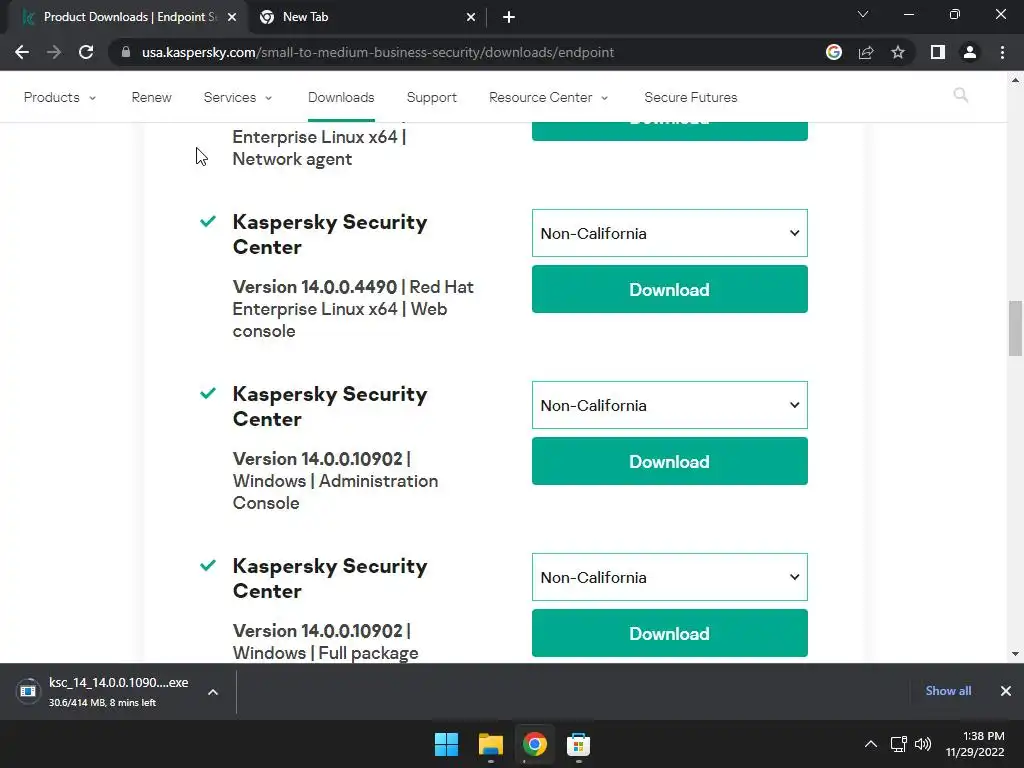Open the clock and date panel
Screen dimensions: 1024x768
point(975,744)
